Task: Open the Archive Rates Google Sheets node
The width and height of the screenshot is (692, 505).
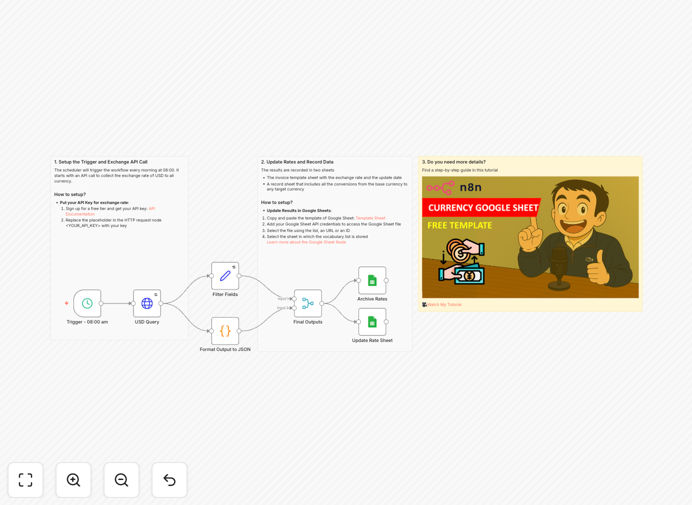Action: pyautogui.click(x=372, y=280)
